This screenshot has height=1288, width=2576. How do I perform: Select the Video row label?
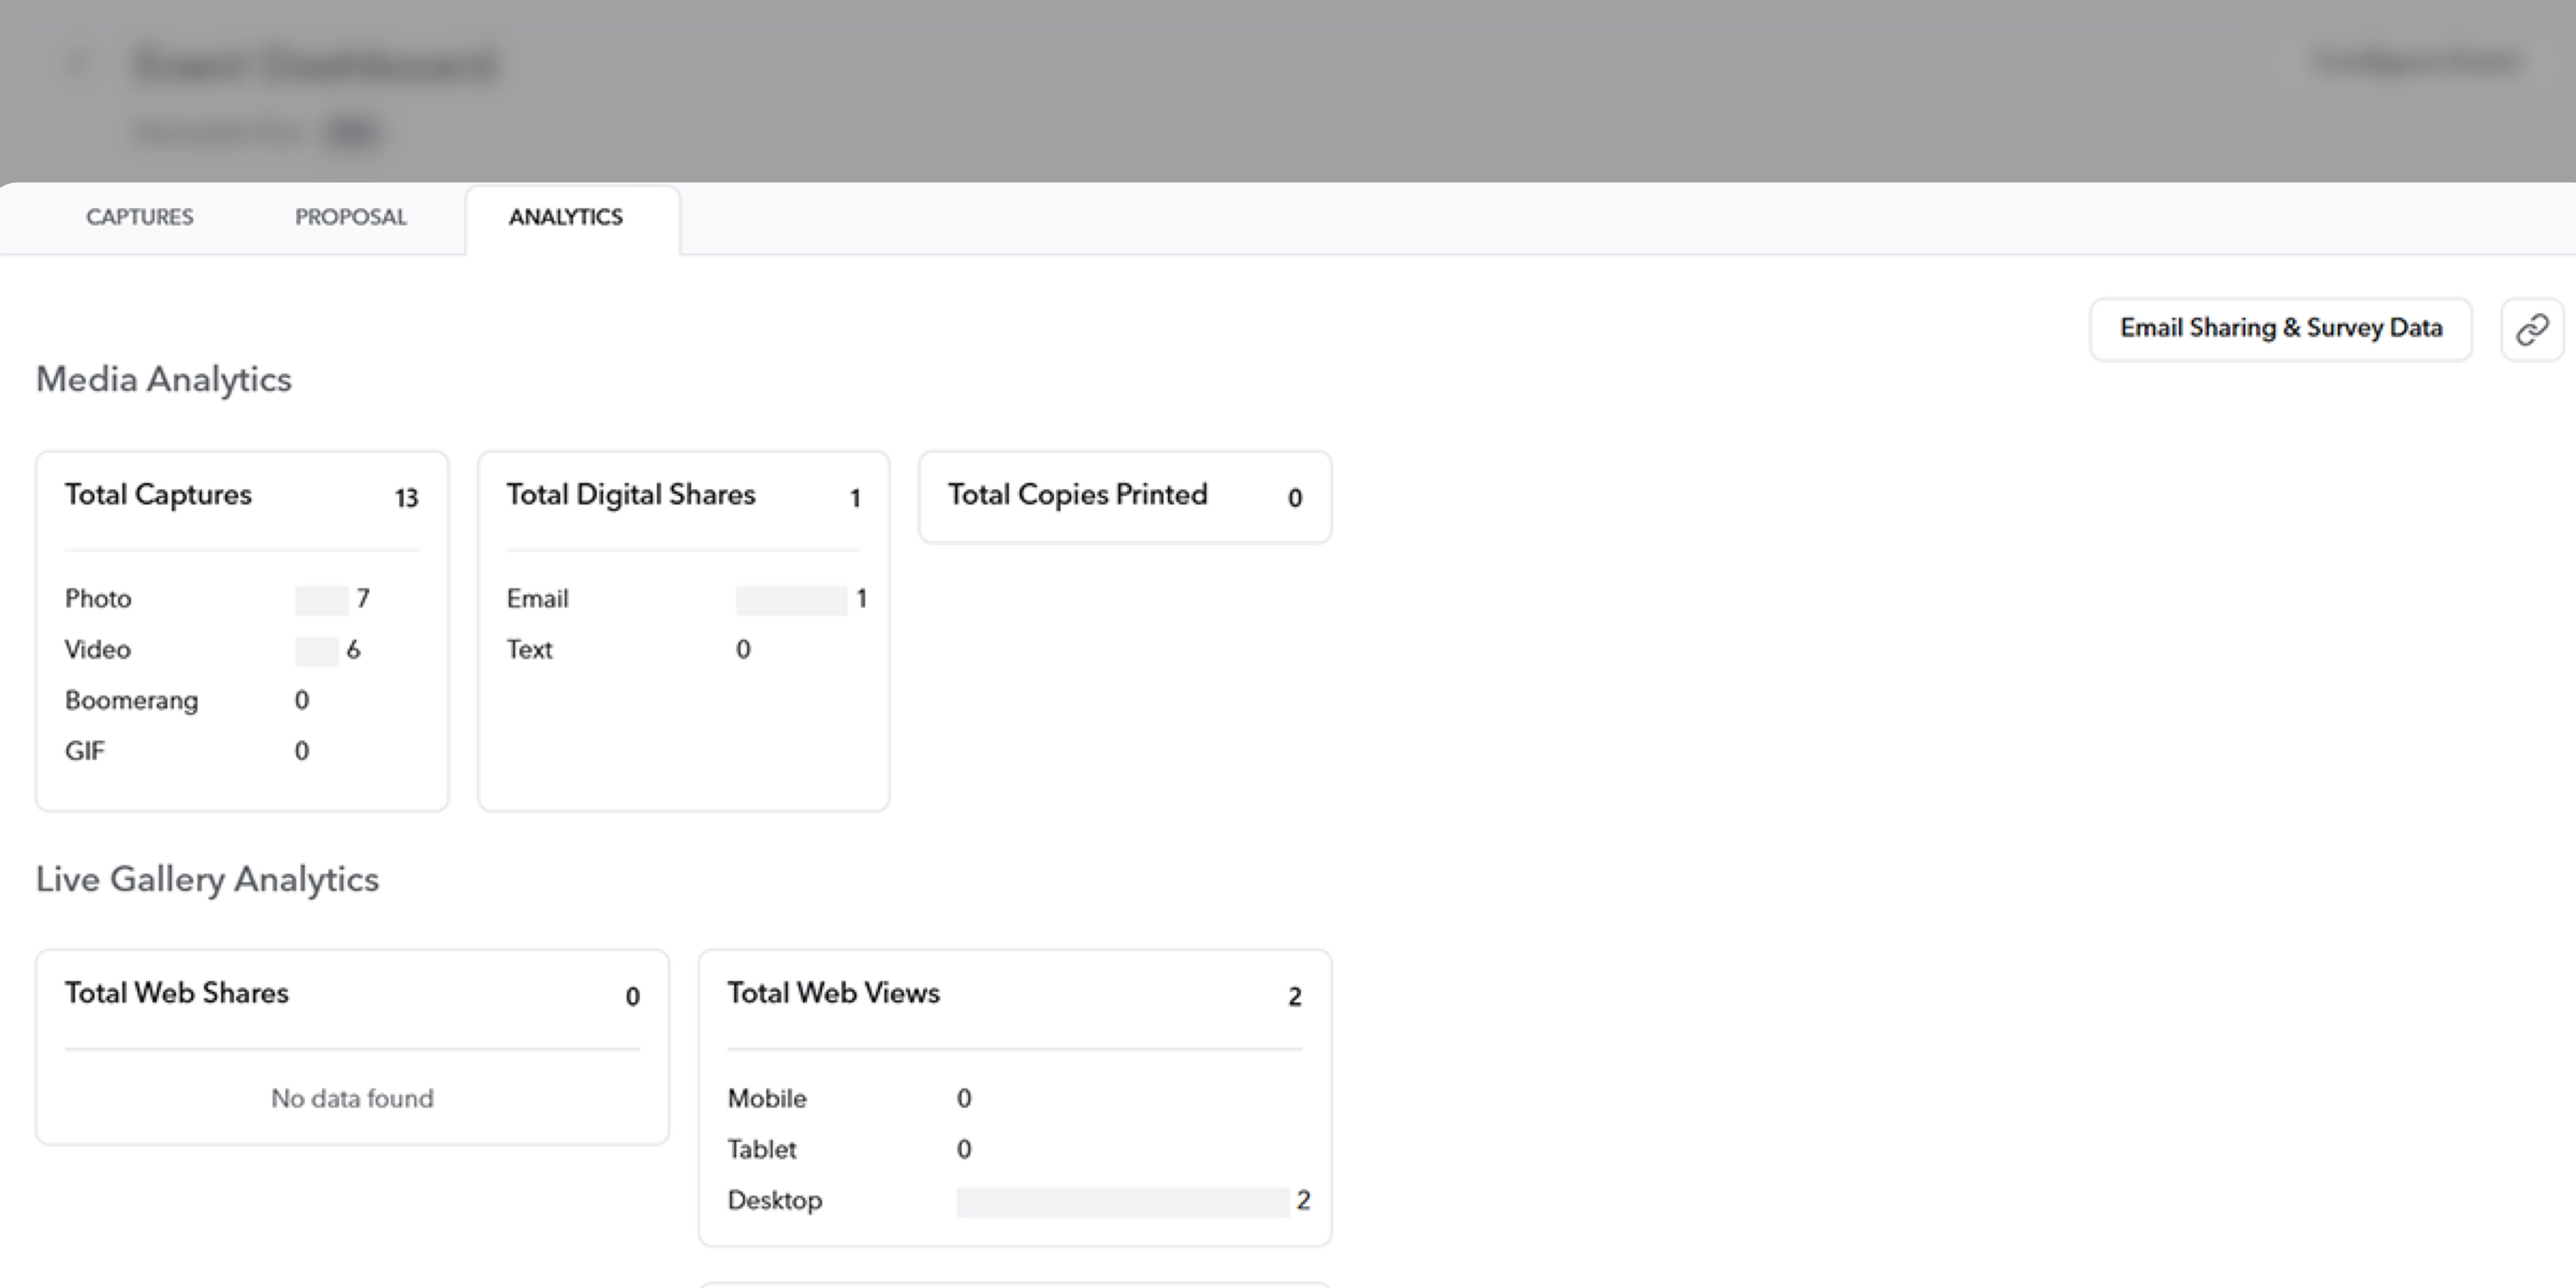pos(98,649)
